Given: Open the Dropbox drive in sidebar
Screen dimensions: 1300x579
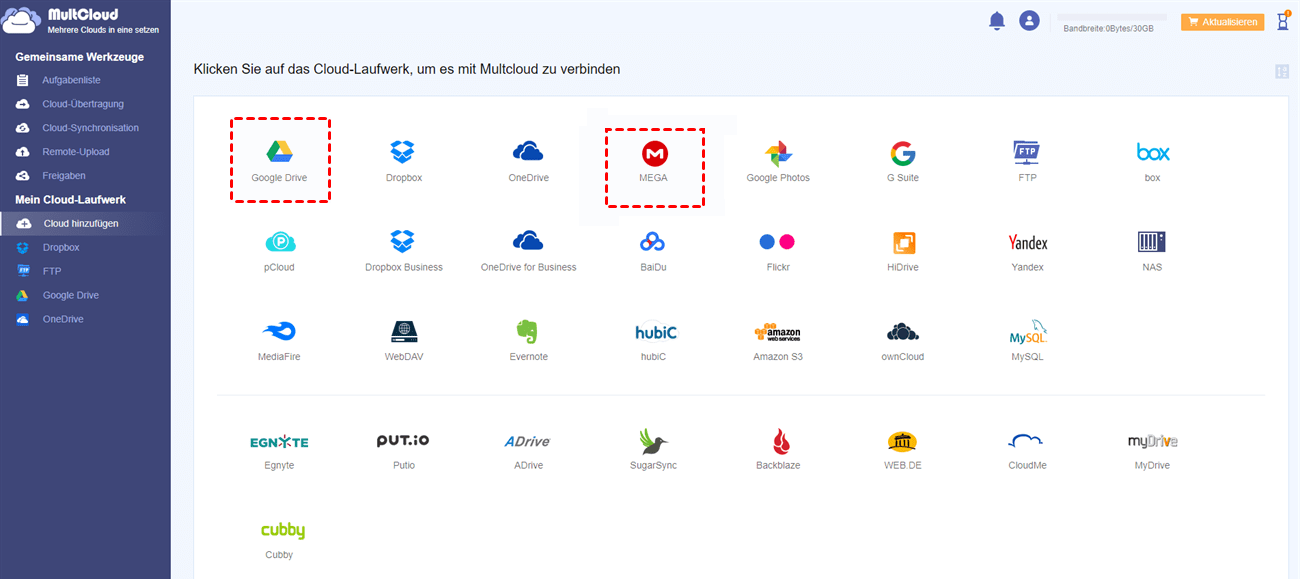Looking at the screenshot, I should point(61,248).
